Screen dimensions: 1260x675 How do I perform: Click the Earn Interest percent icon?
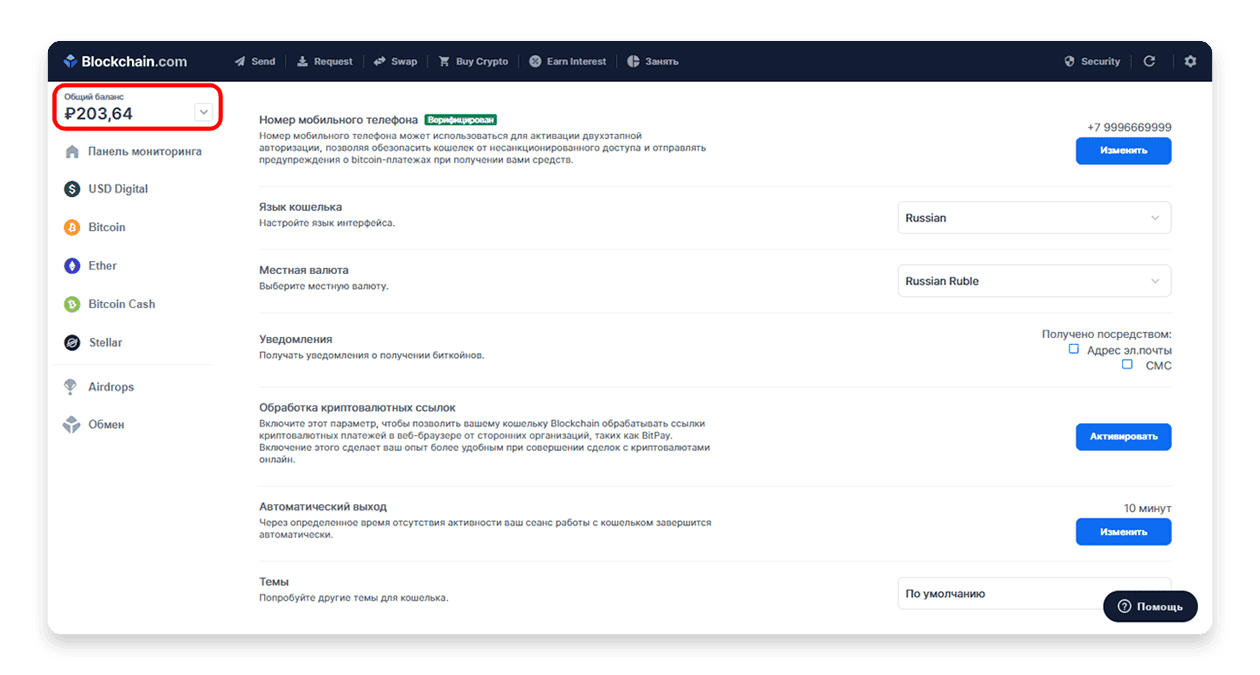(535, 61)
